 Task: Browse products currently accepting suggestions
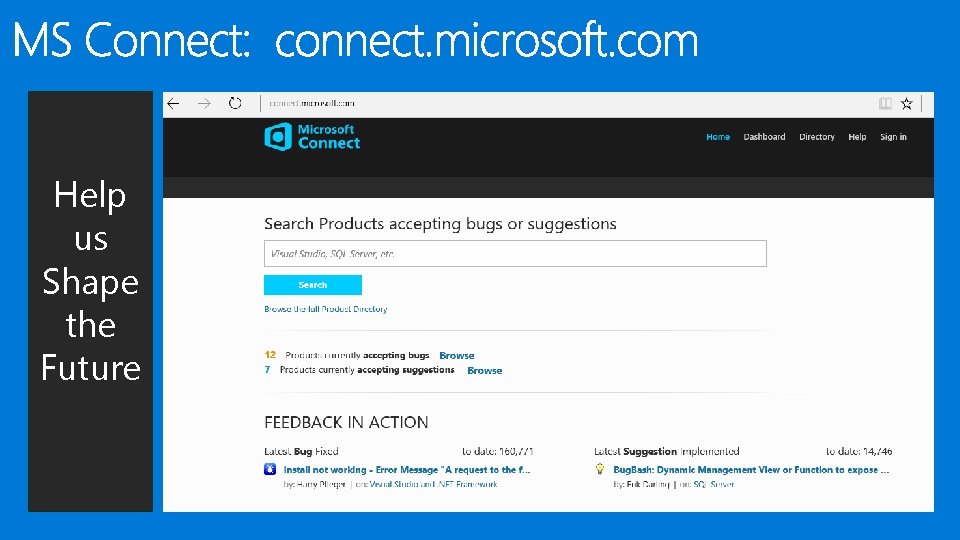tap(485, 371)
